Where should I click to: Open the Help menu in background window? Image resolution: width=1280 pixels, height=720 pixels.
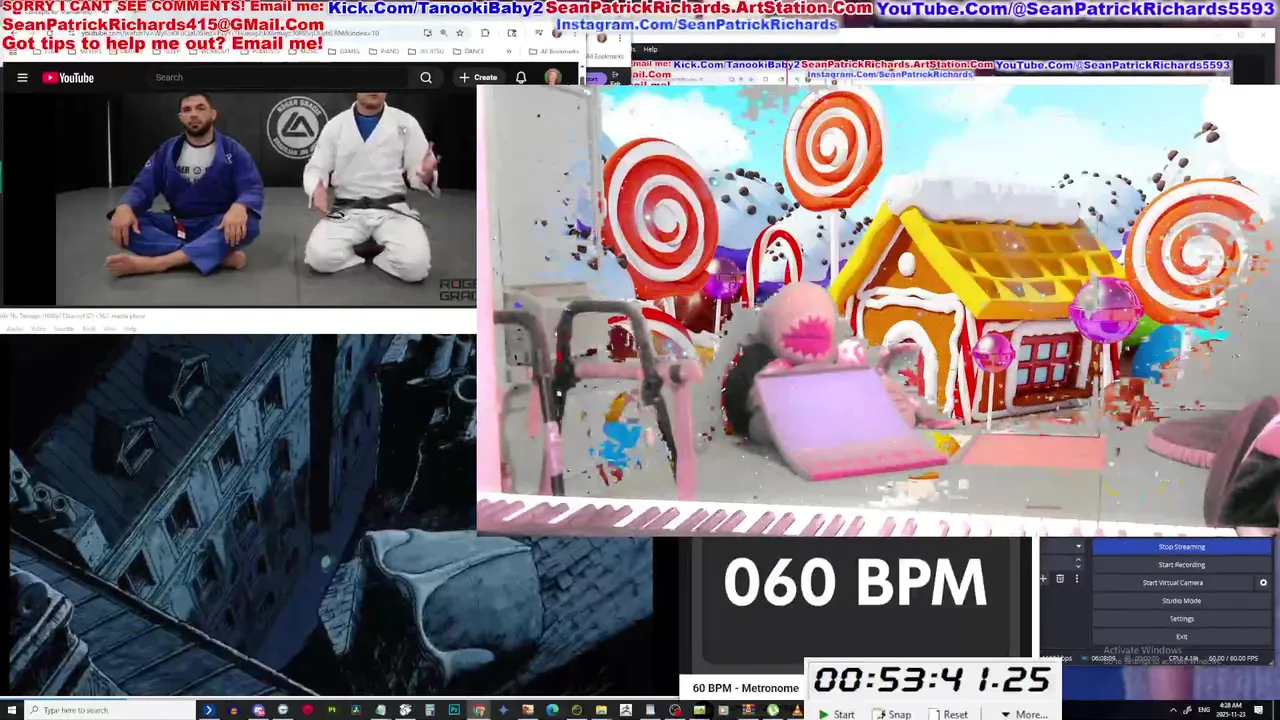pos(651,49)
